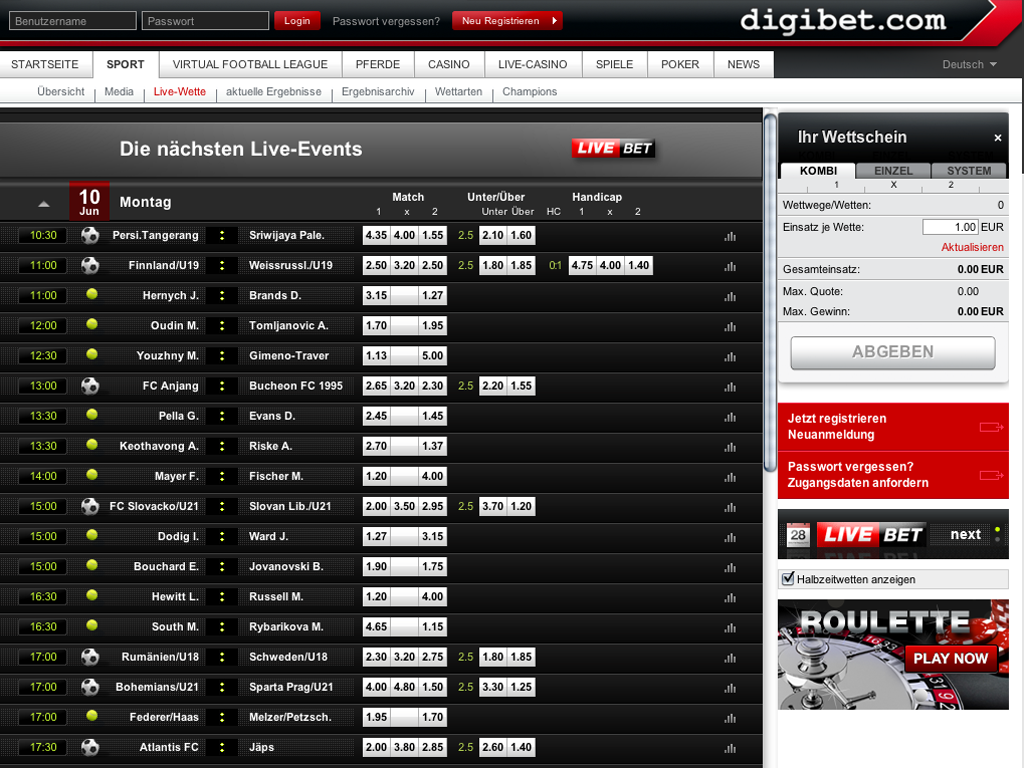Click Neu Registrieren button
This screenshot has height=768, width=1024.
pyautogui.click(x=507, y=21)
